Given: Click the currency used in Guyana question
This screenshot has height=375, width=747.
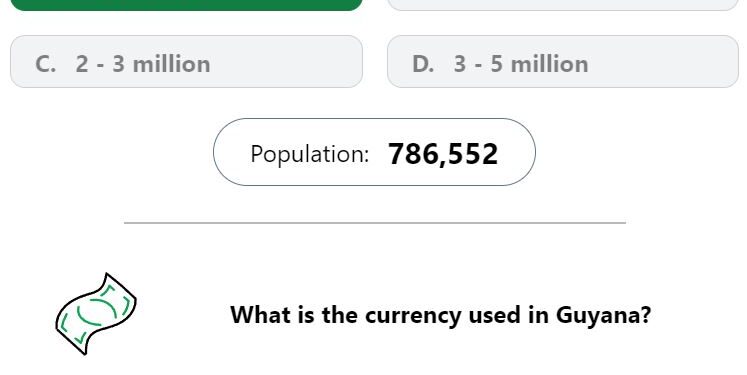Looking at the screenshot, I should pyautogui.click(x=440, y=315).
